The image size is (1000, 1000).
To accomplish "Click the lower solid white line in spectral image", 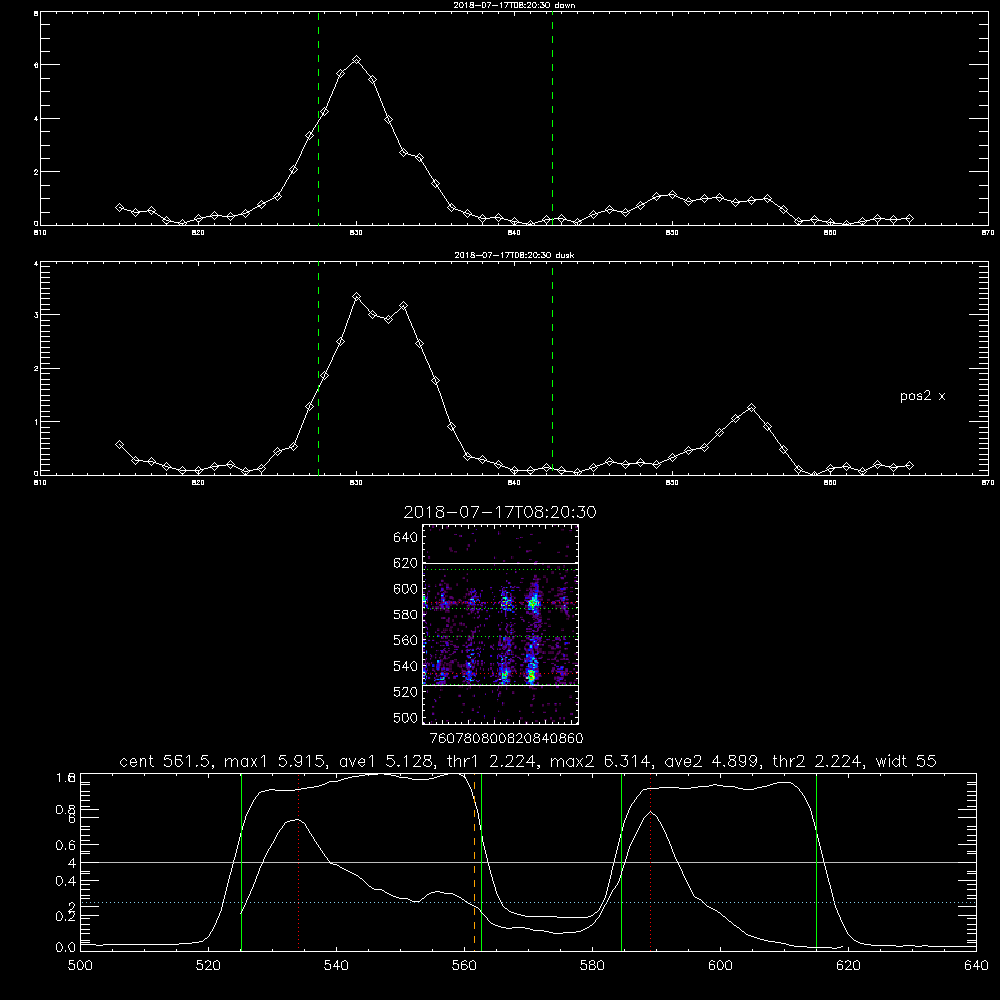I will point(501,685).
